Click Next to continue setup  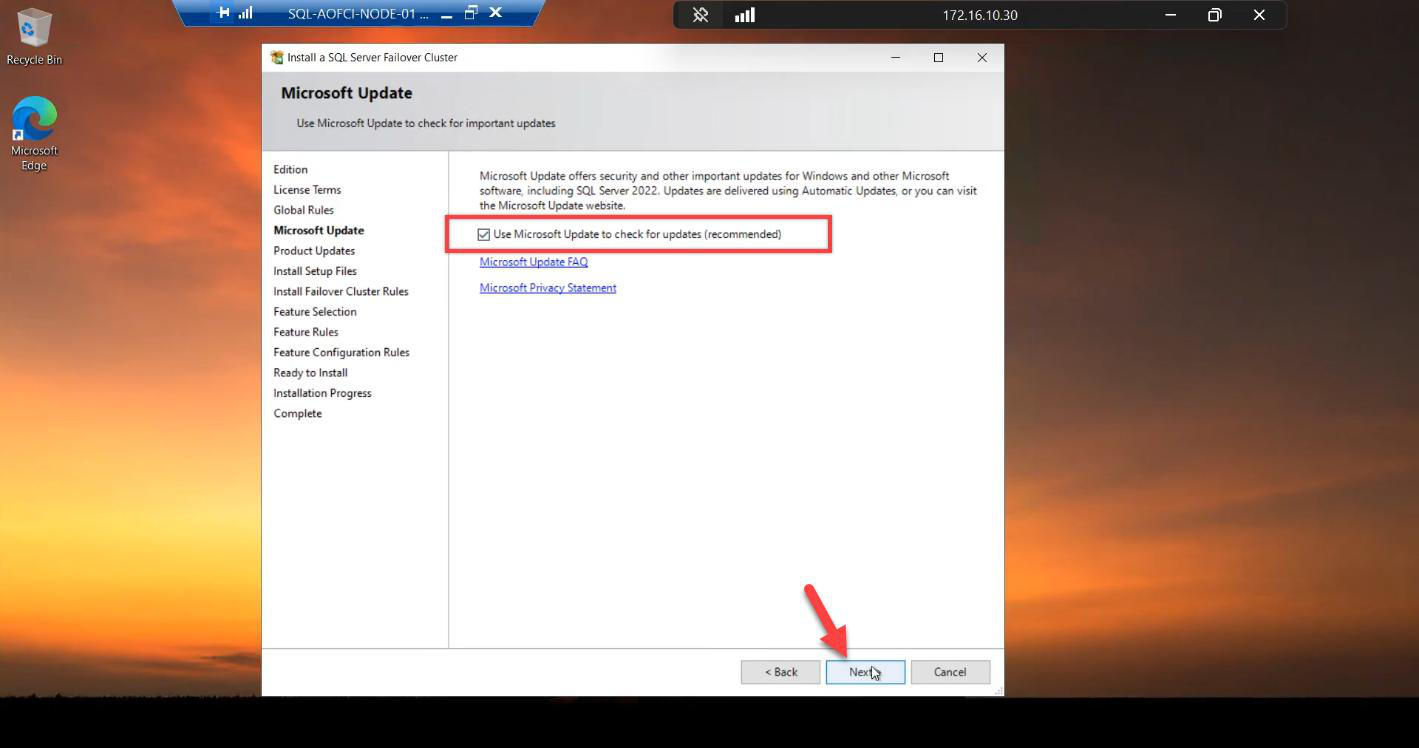pos(866,672)
